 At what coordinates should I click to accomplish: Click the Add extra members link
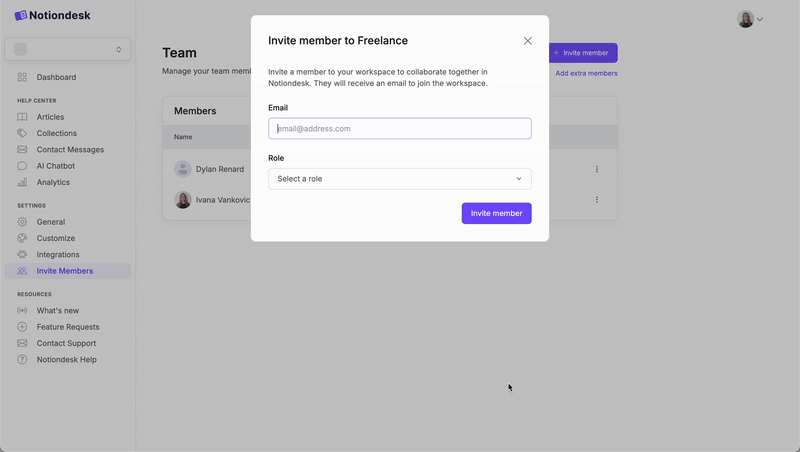point(586,73)
